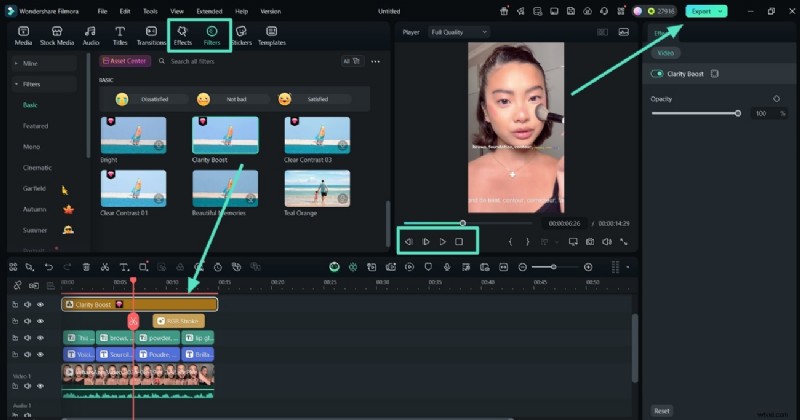Click the scissors split tool in timeline
This screenshot has height=420, width=800.
pos(105,267)
